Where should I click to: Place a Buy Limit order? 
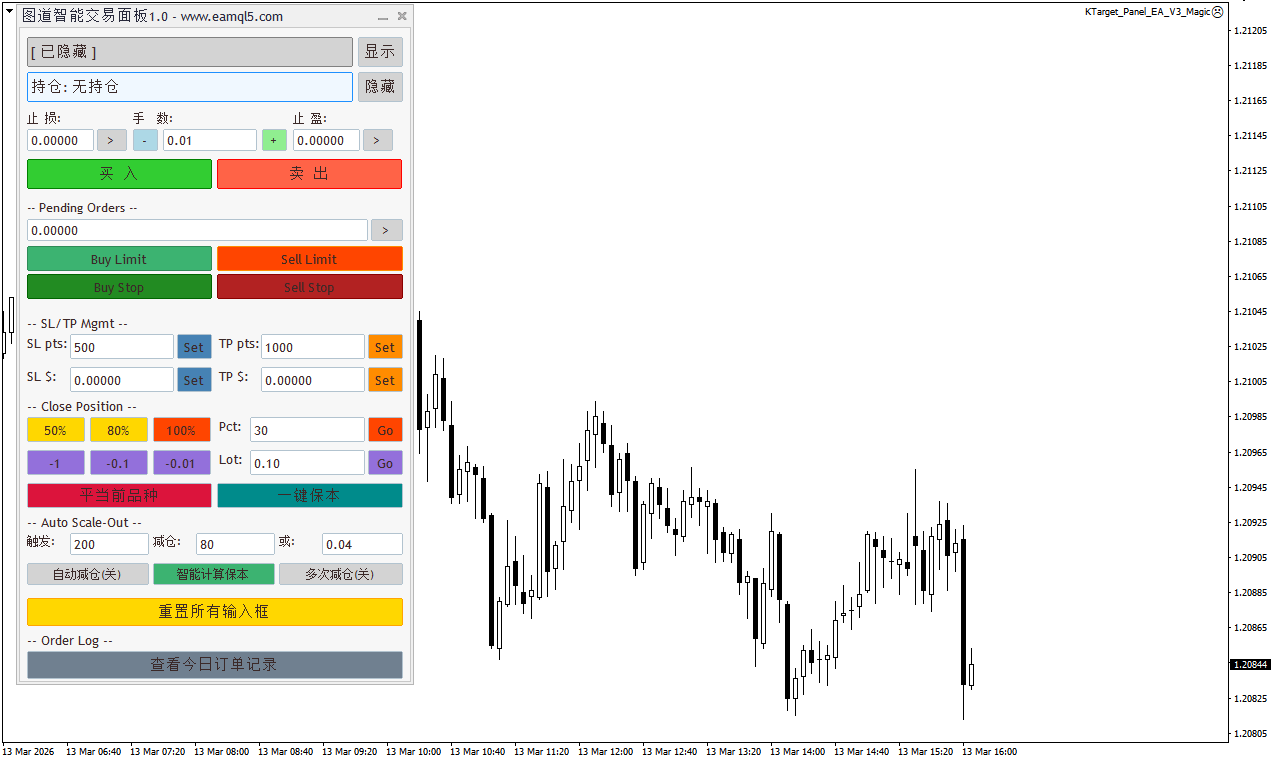(x=119, y=259)
